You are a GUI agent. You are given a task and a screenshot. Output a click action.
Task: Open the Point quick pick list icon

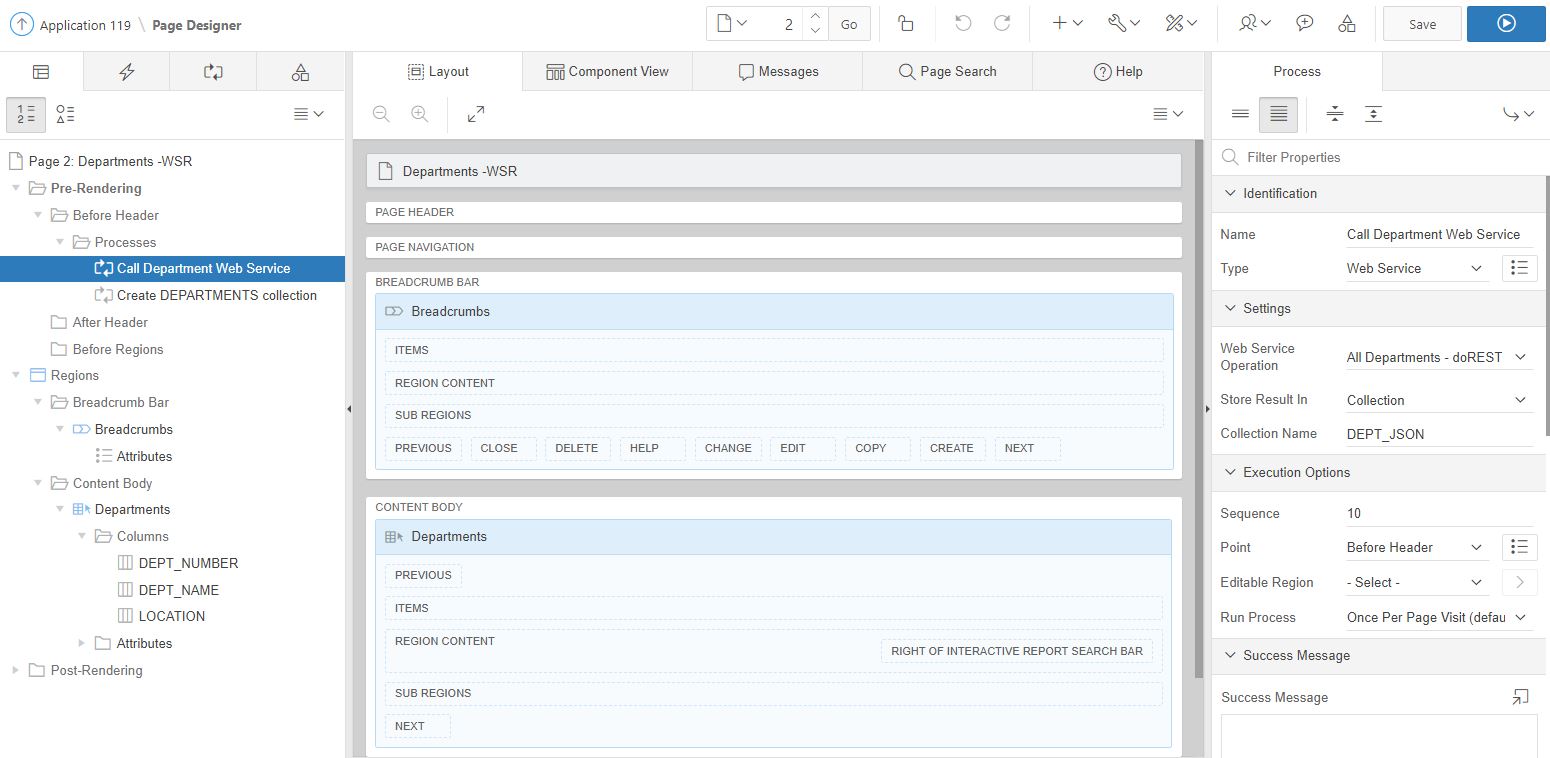(x=1519, y=547)
